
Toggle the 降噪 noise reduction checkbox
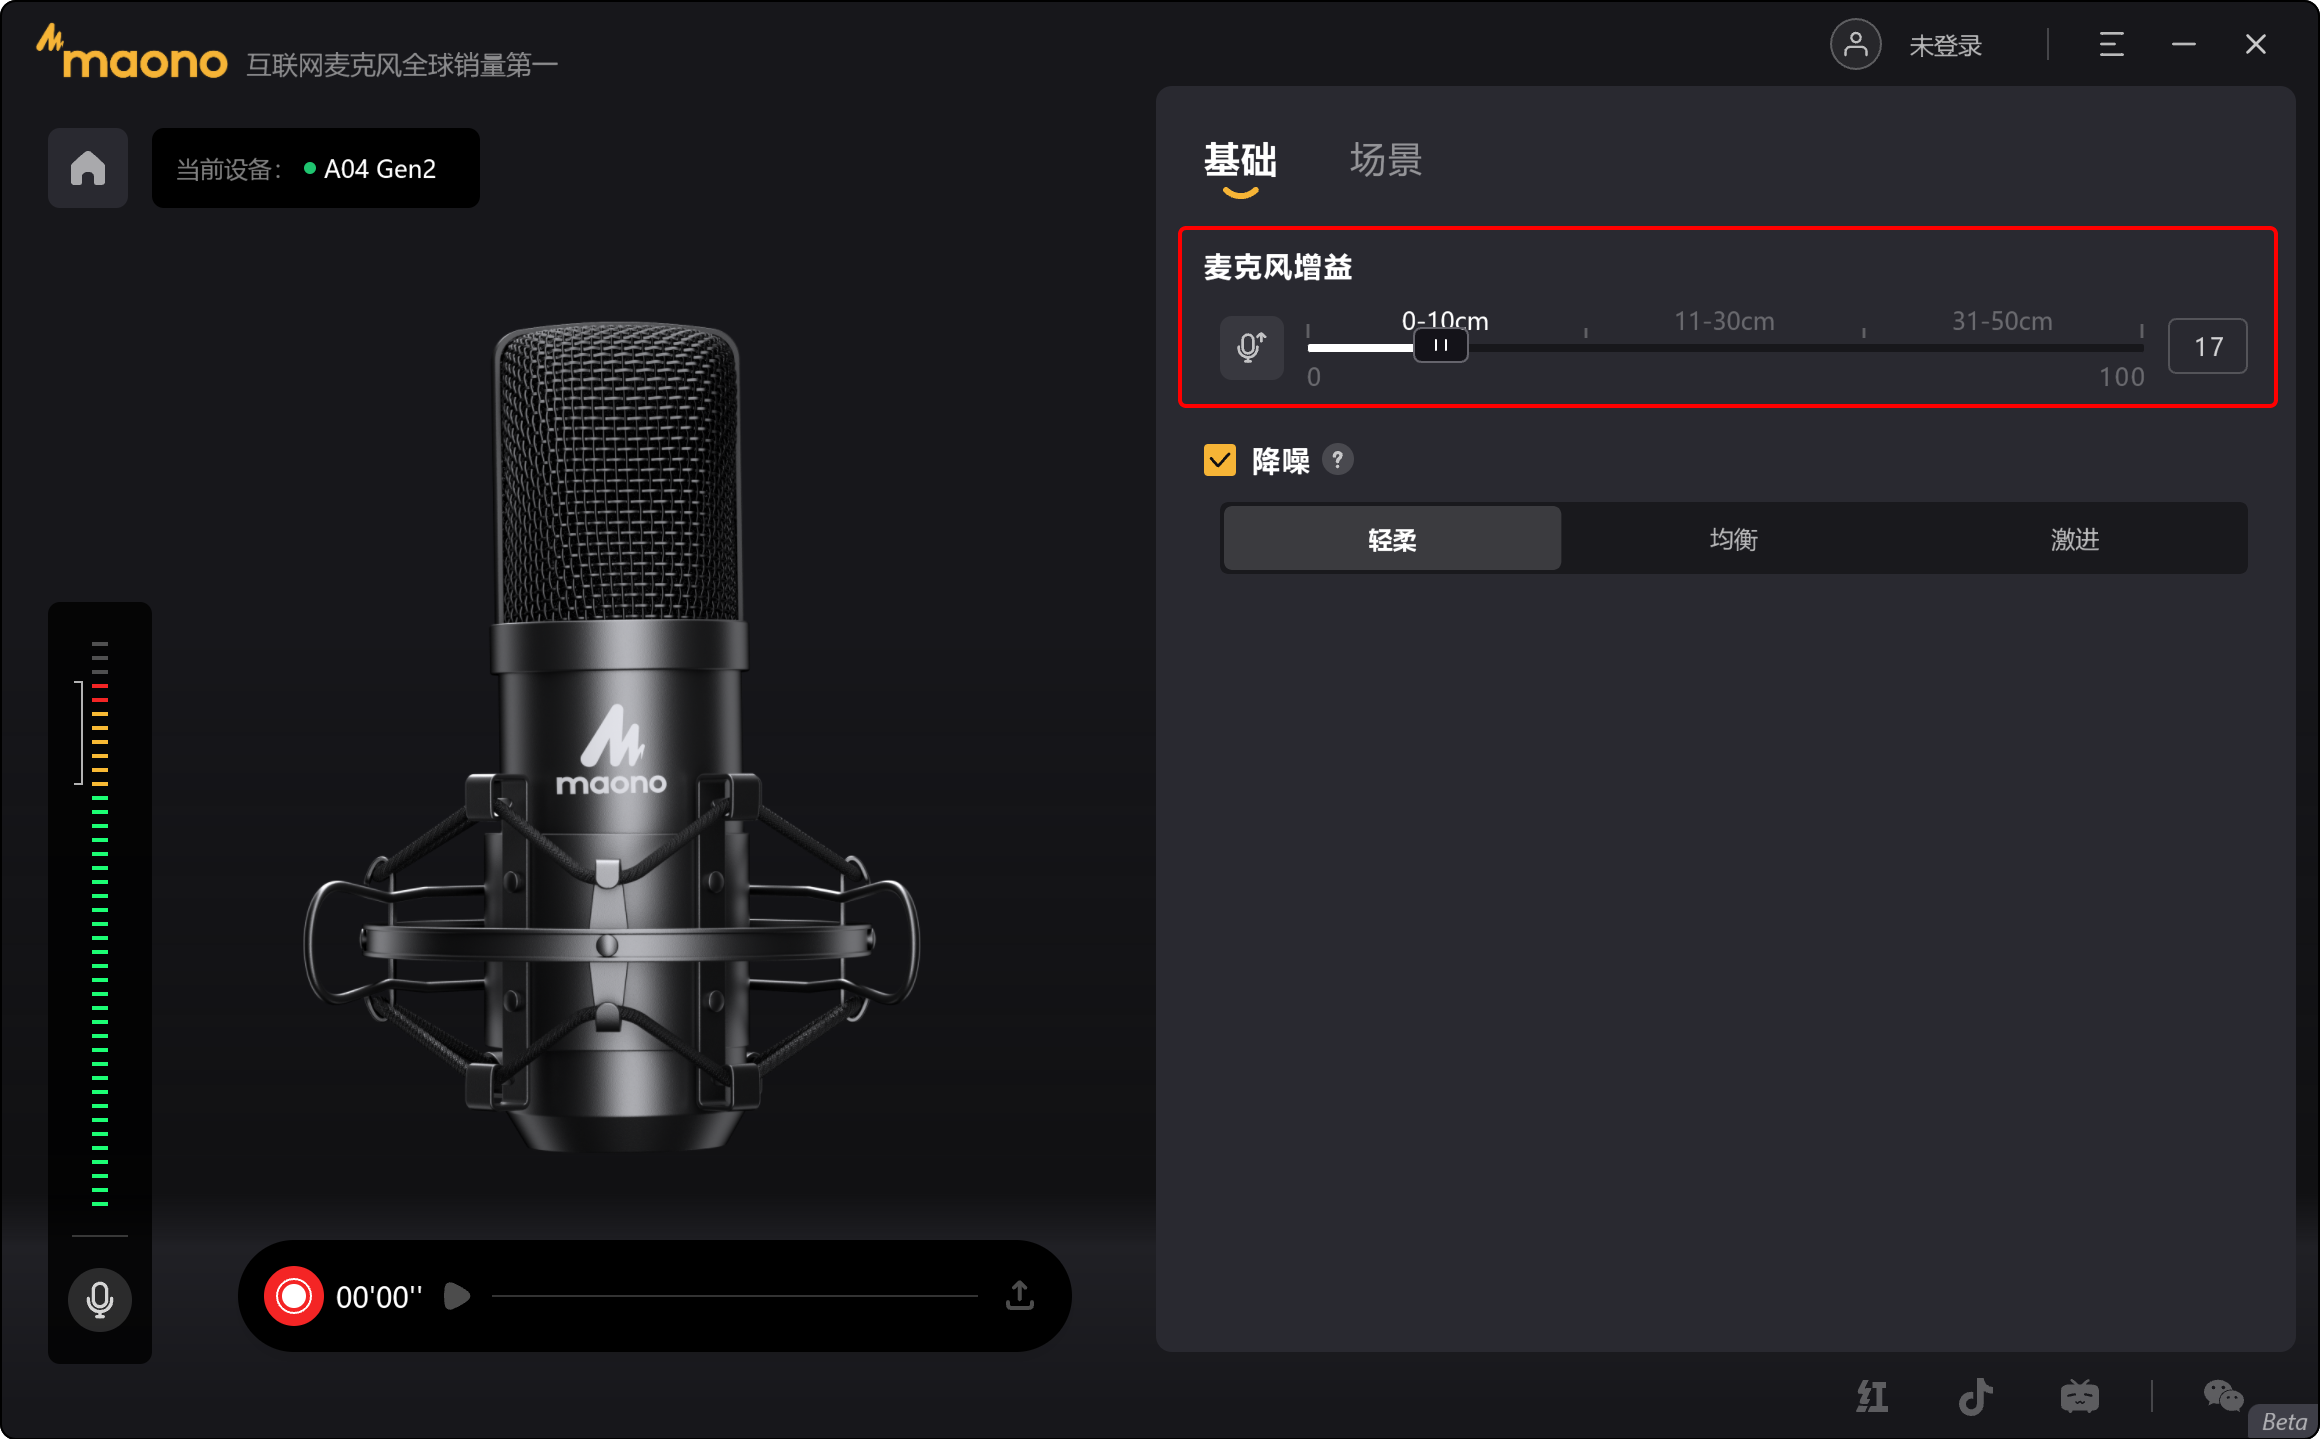(1220, 460)
